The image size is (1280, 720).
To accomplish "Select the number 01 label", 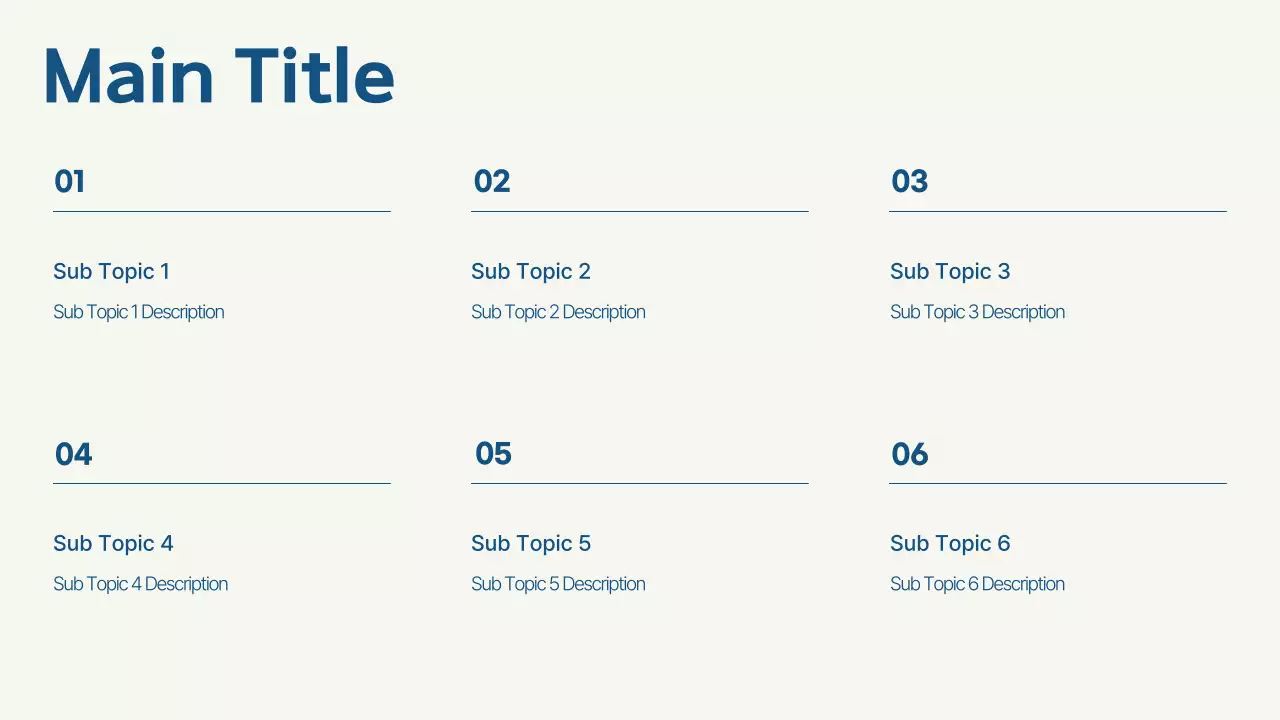I will click(69, 182).
